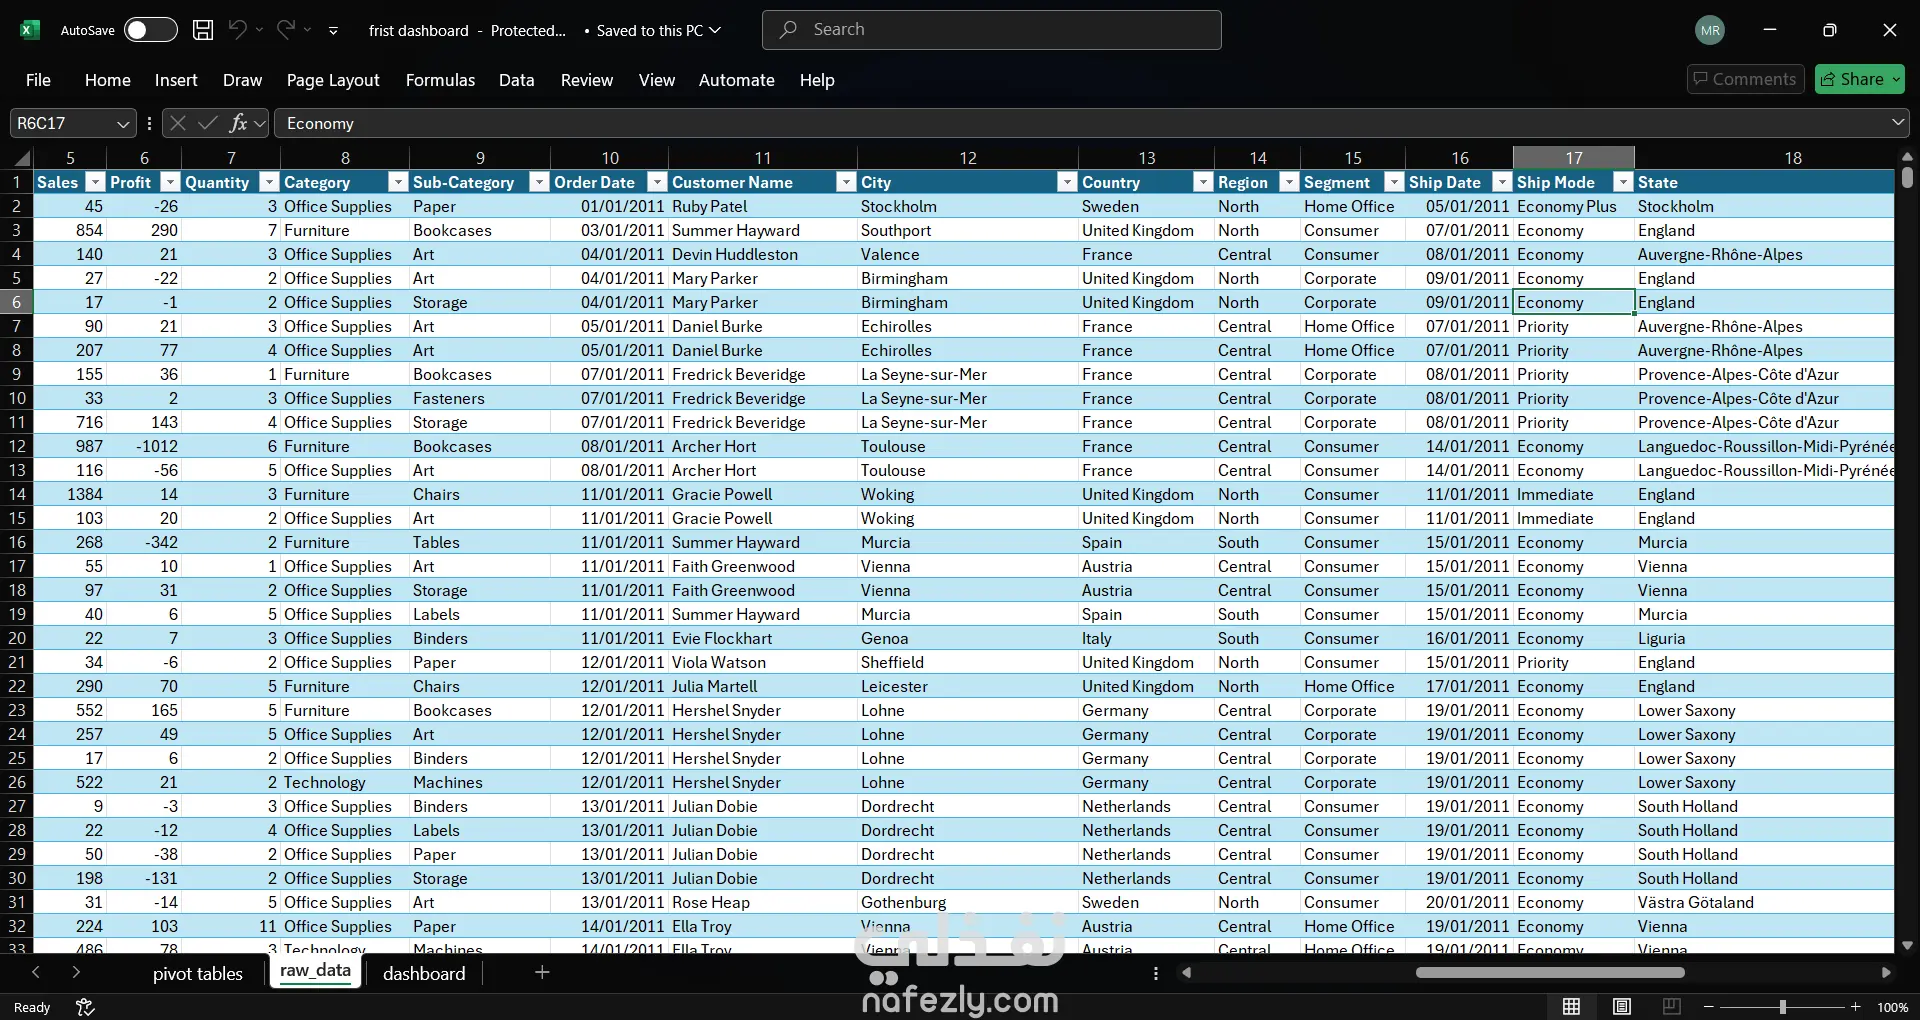Open the Ship Mode filter dropdown
The width and height of the screenshot is (1920, 1020).
pyautogui.click(x=1623, y=182)
